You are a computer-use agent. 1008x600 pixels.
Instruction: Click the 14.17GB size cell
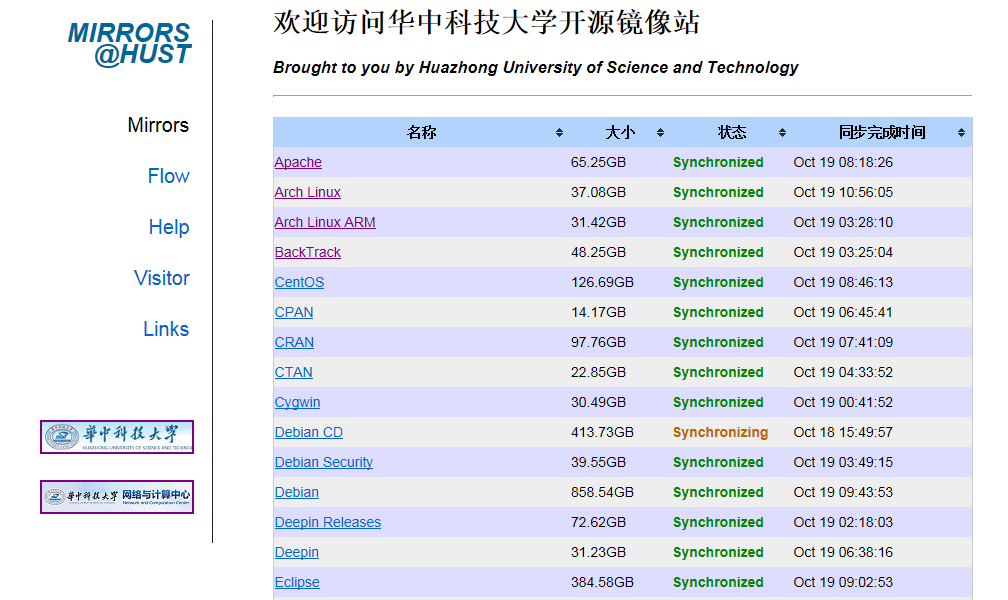point(598,313)
